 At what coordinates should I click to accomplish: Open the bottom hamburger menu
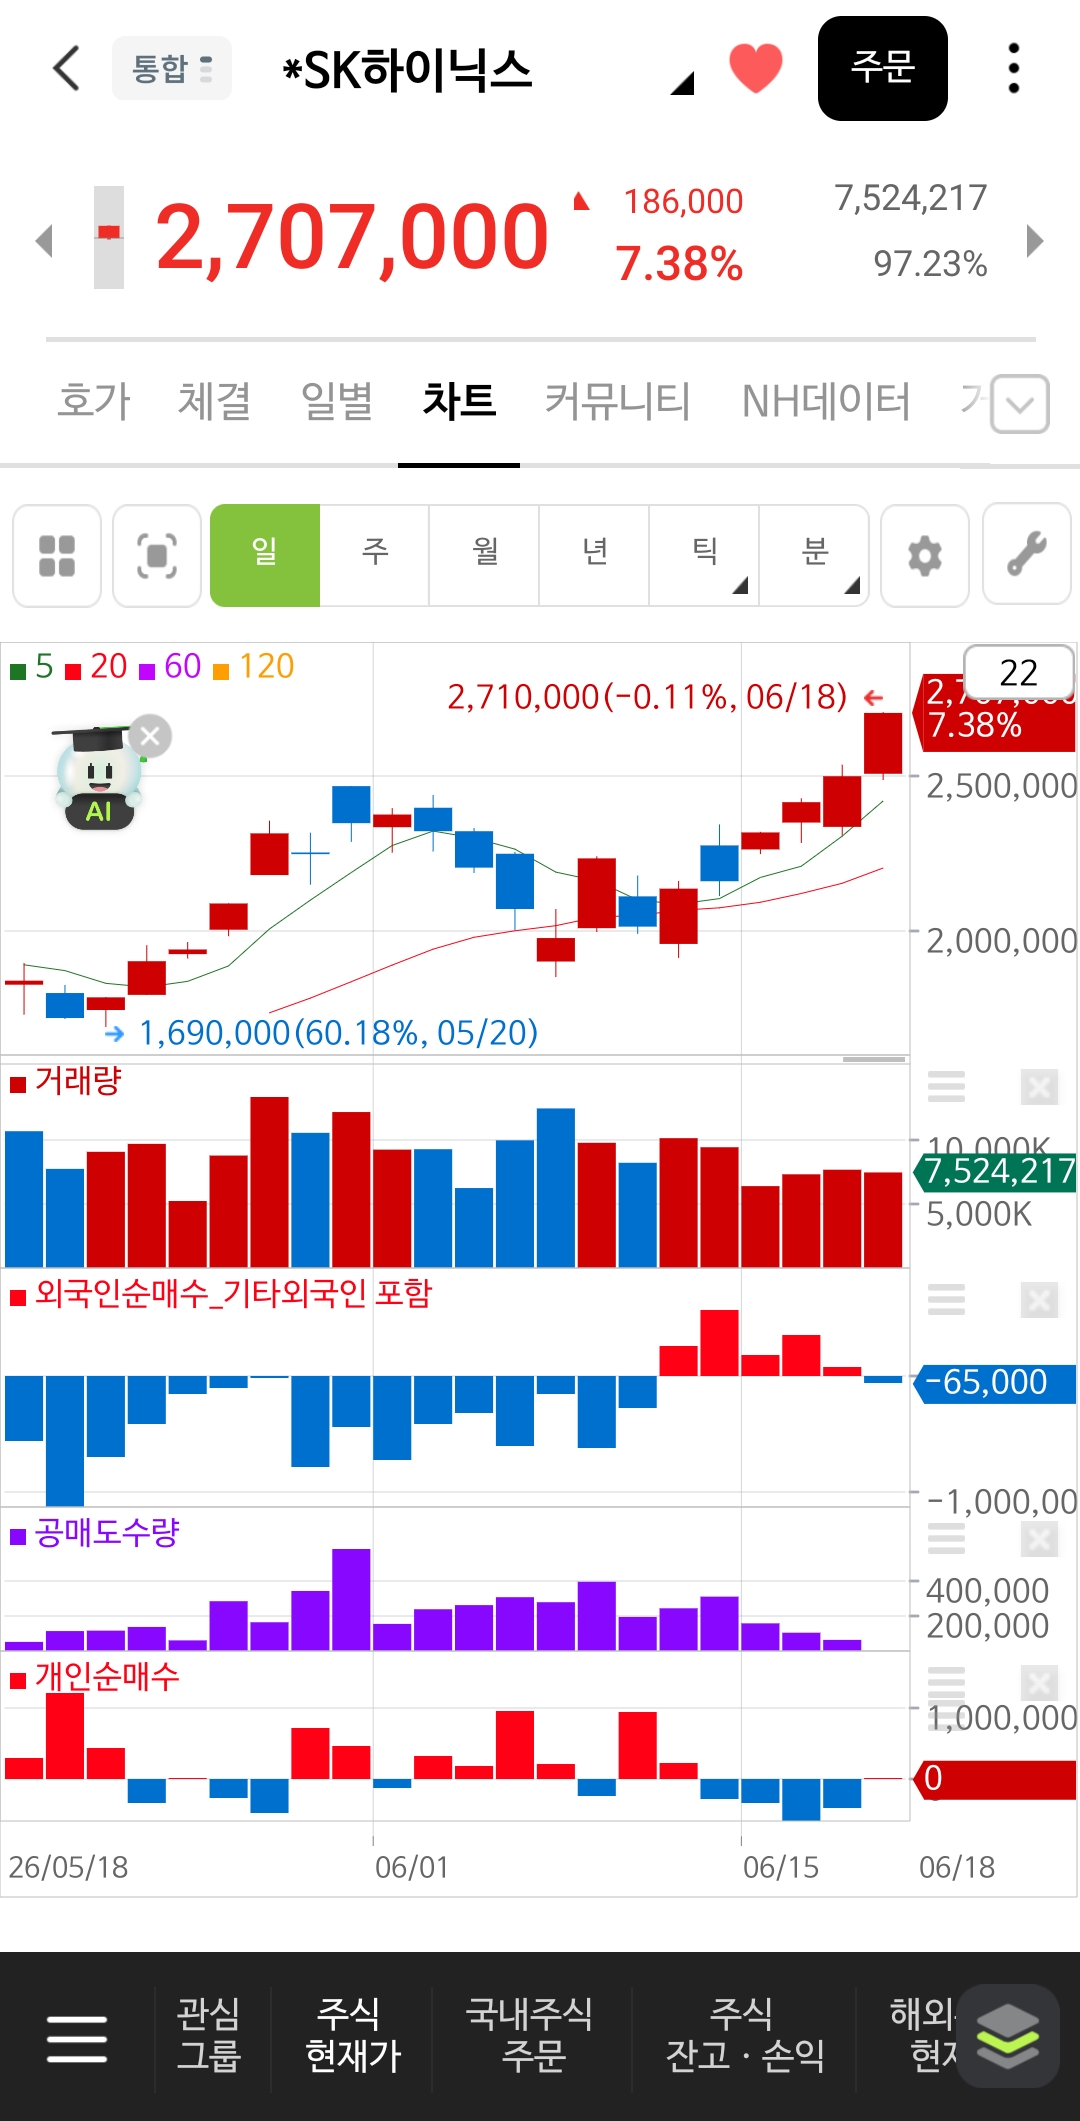tap(77, 2038)
